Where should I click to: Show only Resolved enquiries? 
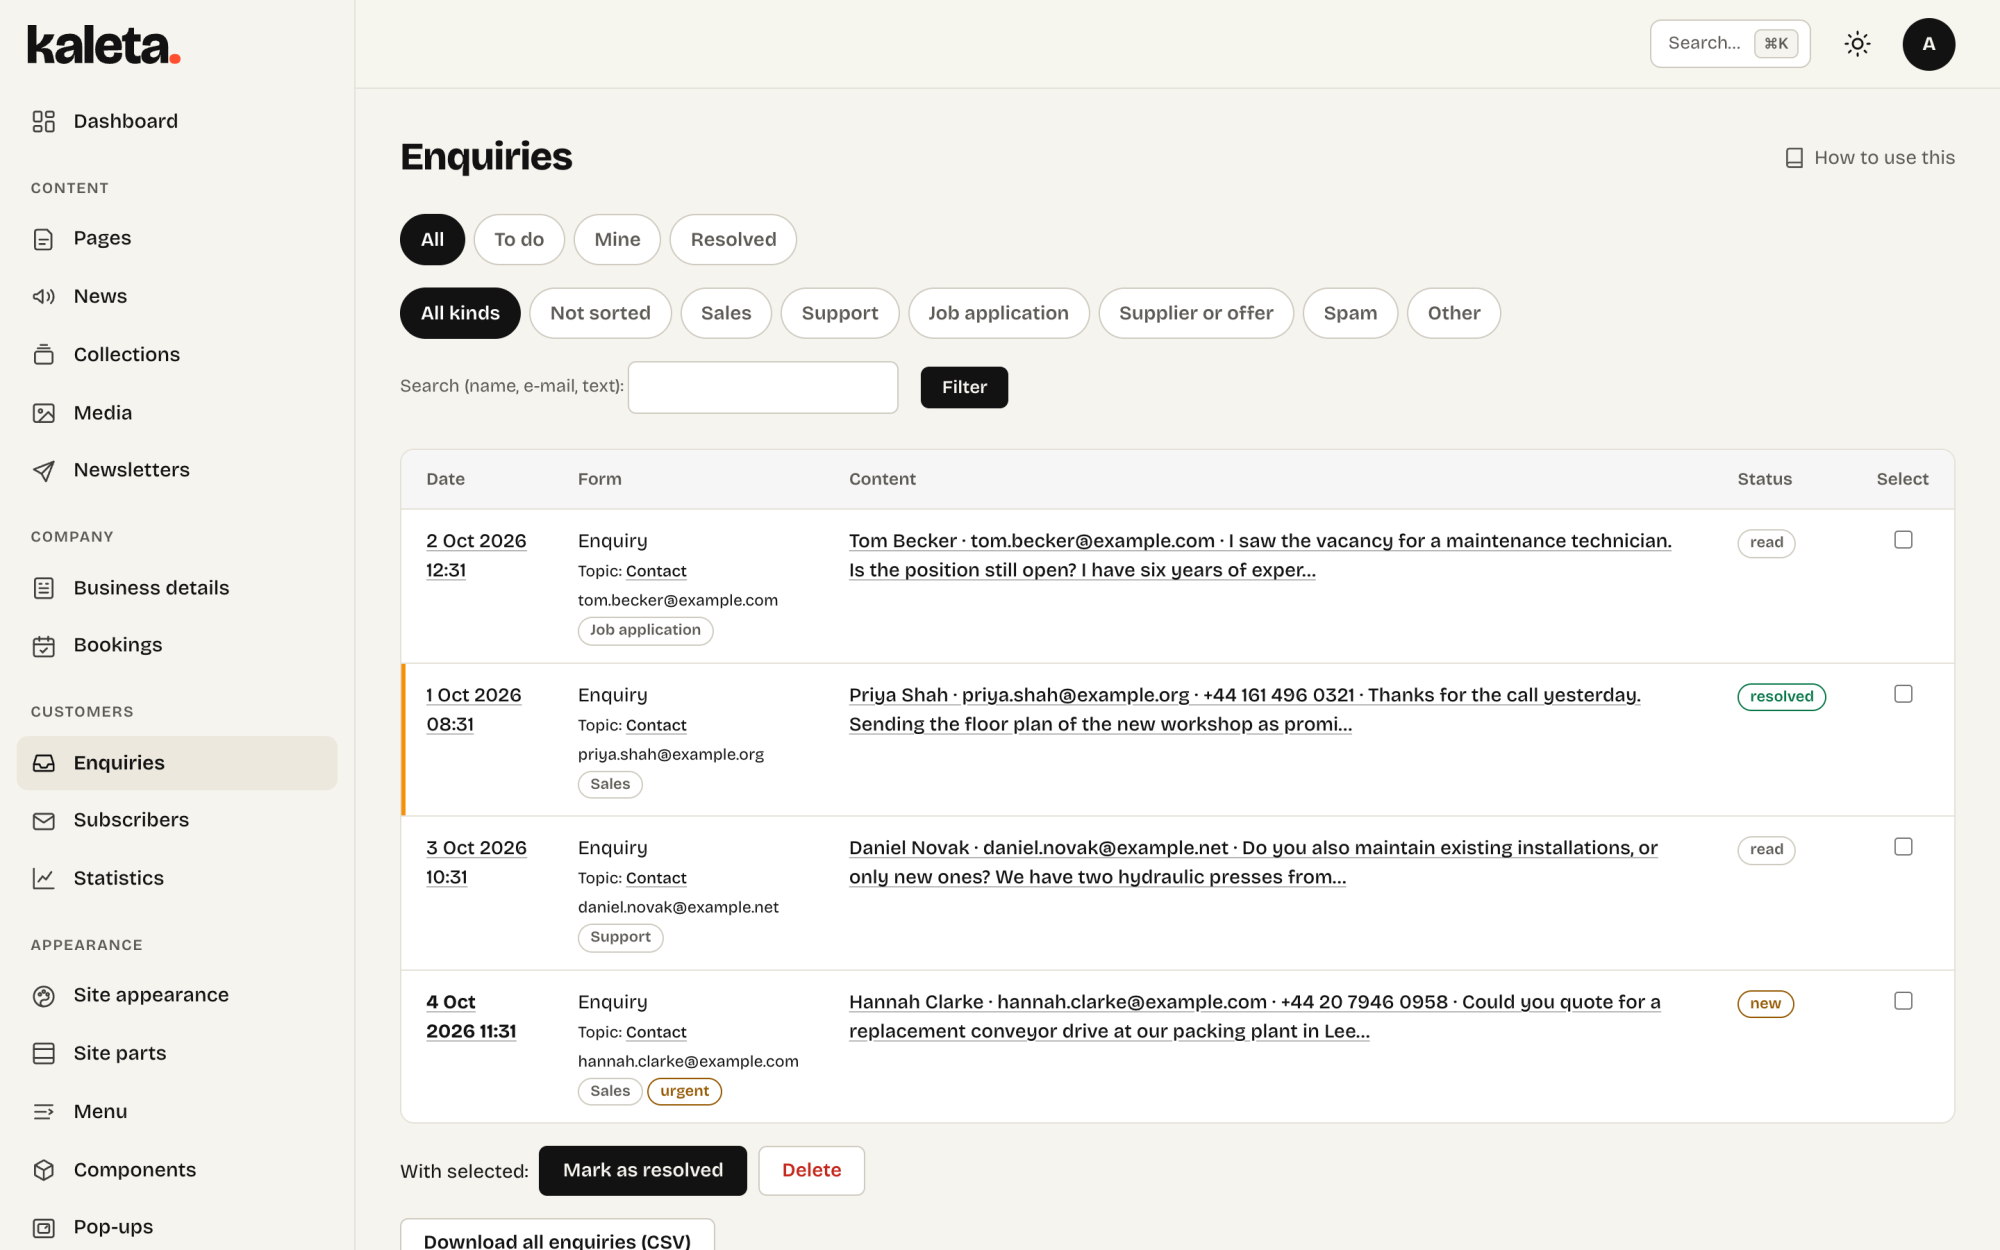pyautogui.click(x=733, y=240)
